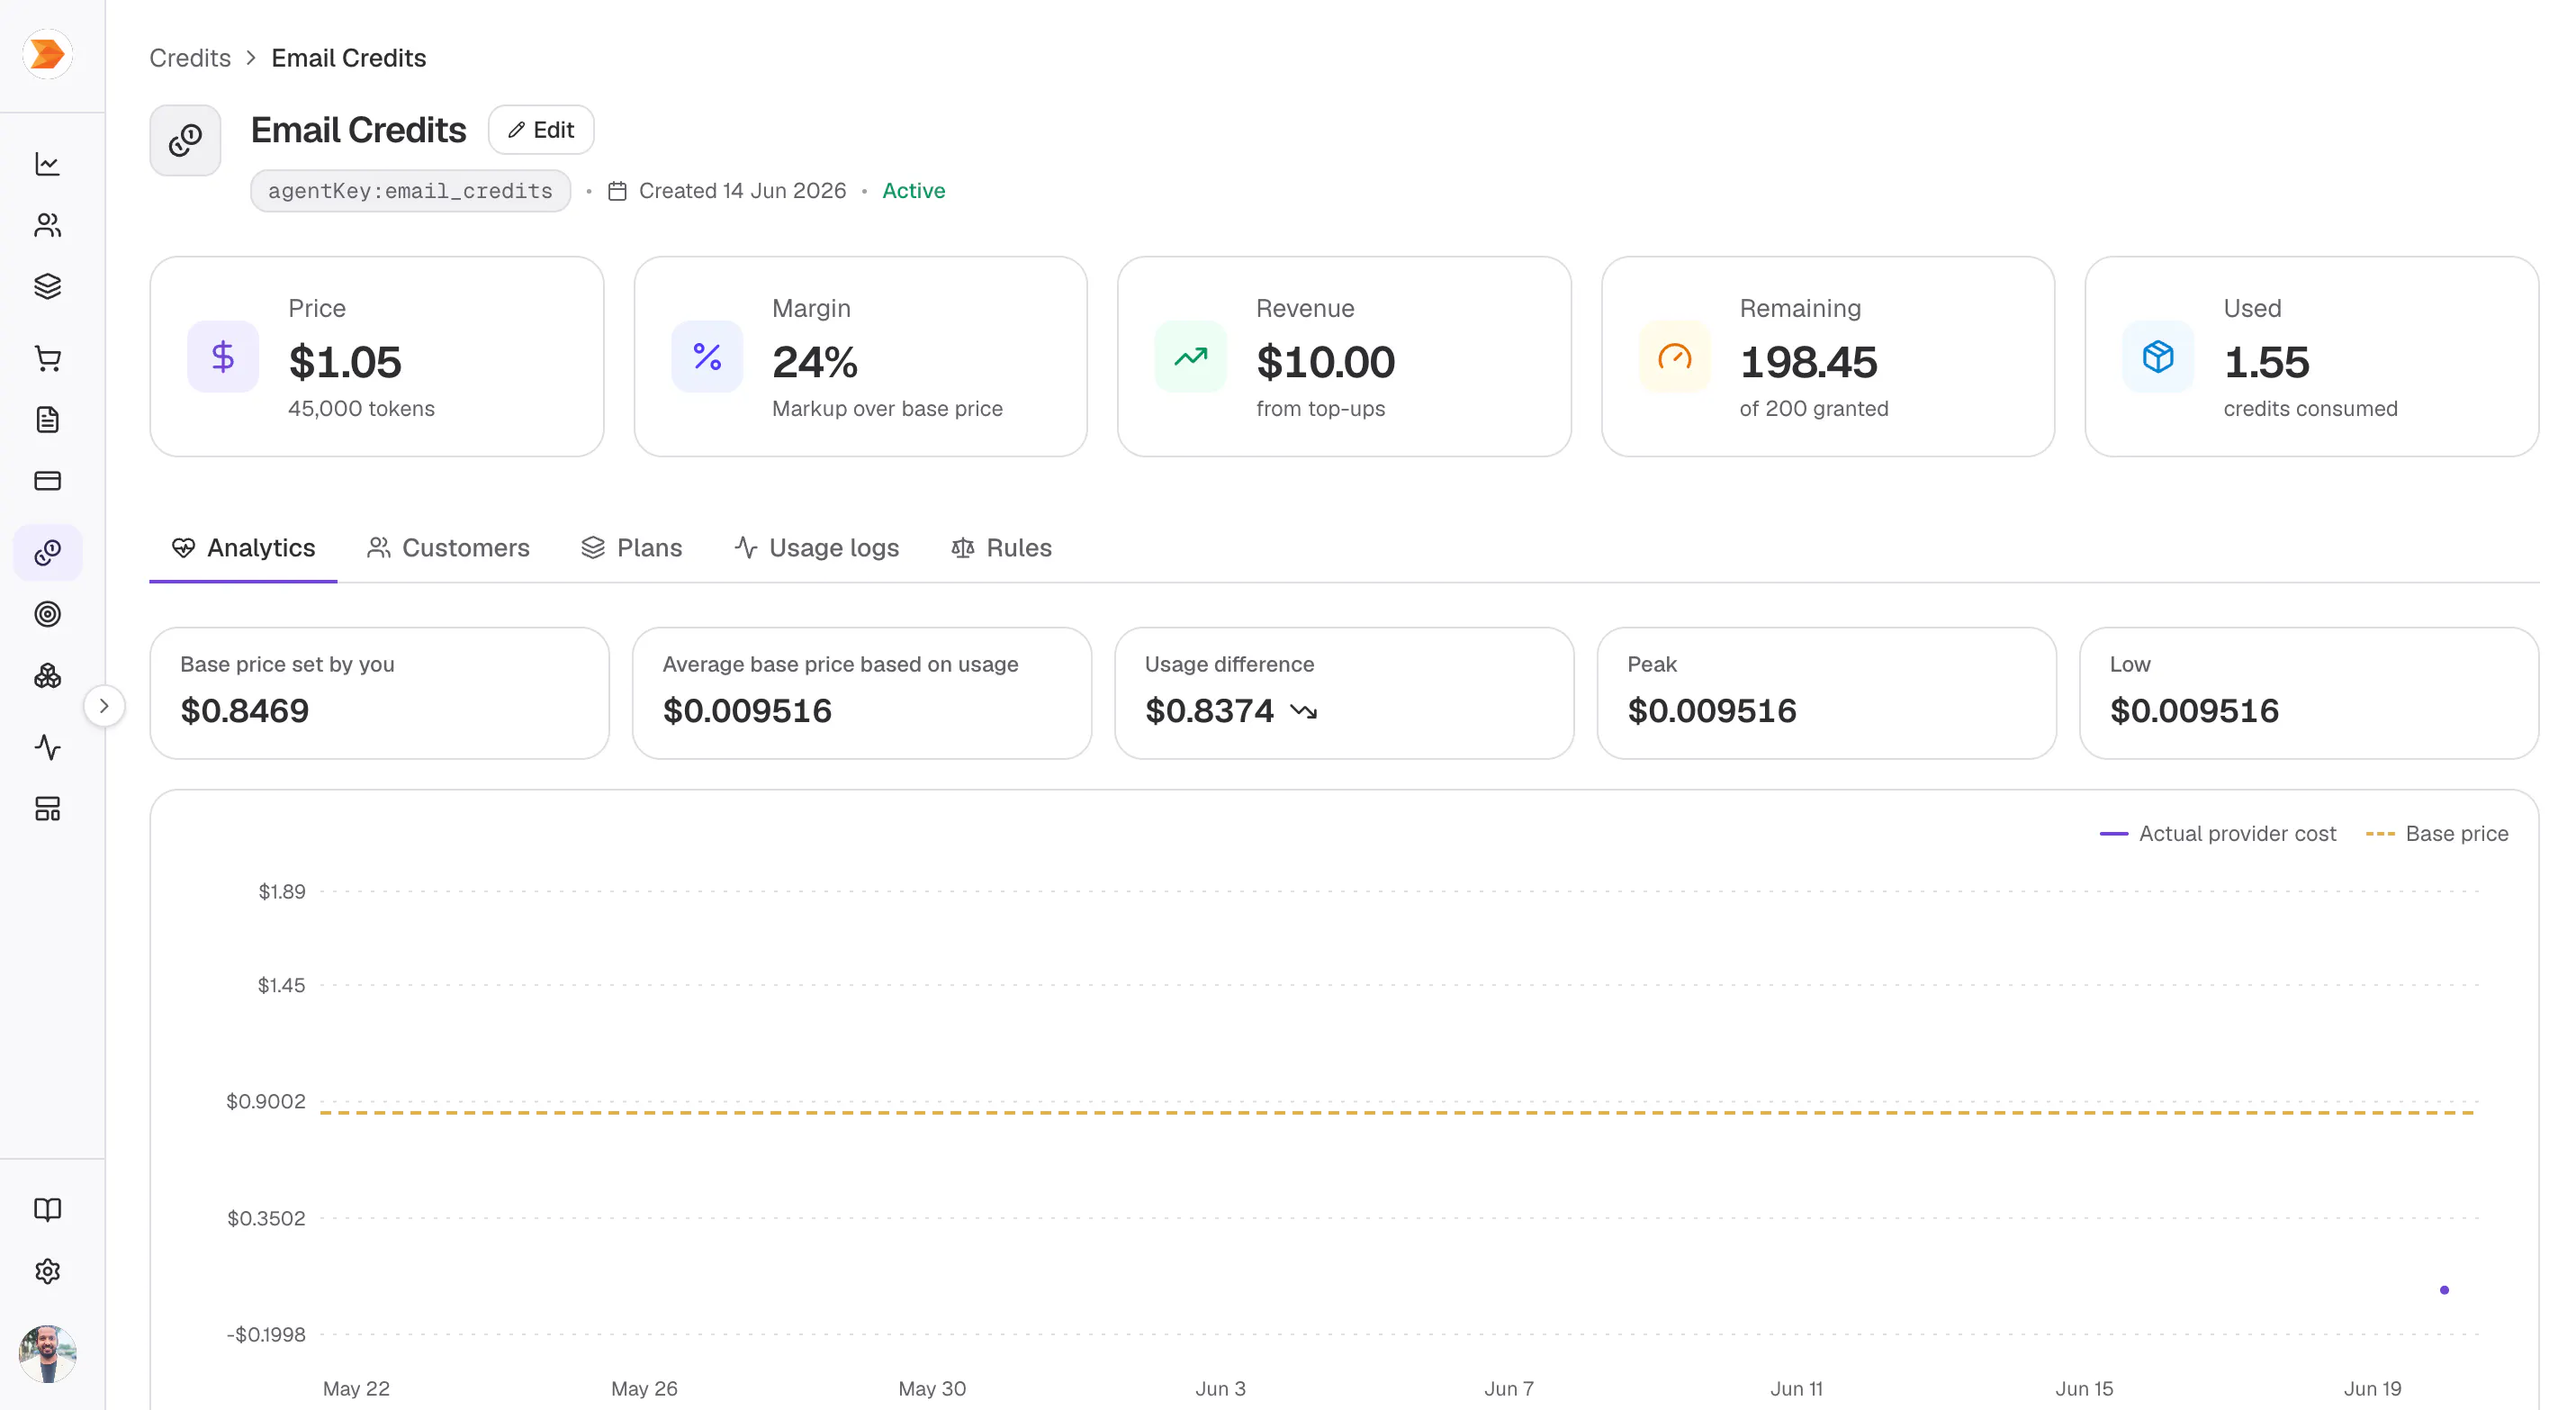
Task: Click the 24% margin value
Action: pyautogui.click(x=815, y=362)
